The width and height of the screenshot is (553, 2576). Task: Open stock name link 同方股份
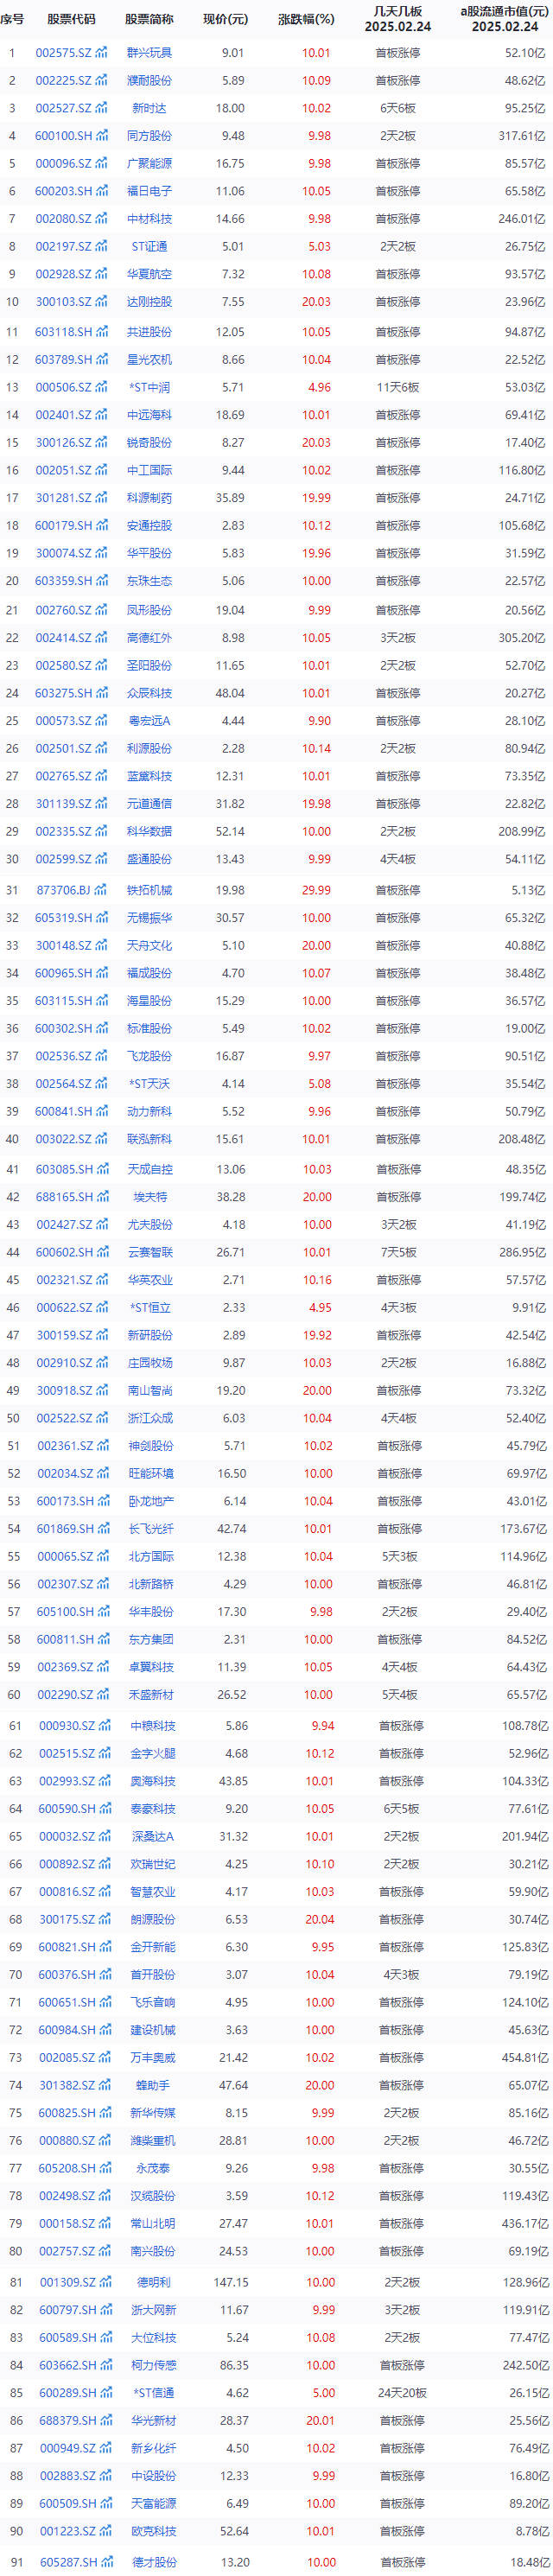pyautogui.click(x=149, y=135)
